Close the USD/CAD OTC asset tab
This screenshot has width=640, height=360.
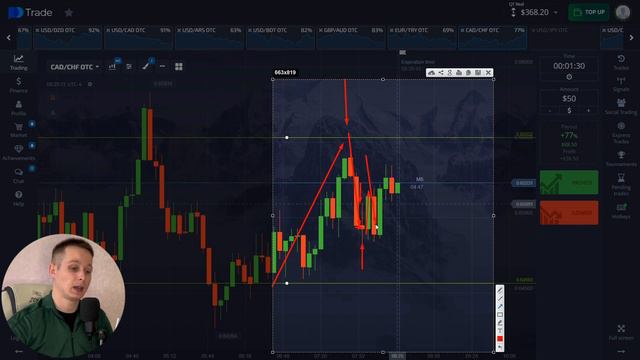108,30
